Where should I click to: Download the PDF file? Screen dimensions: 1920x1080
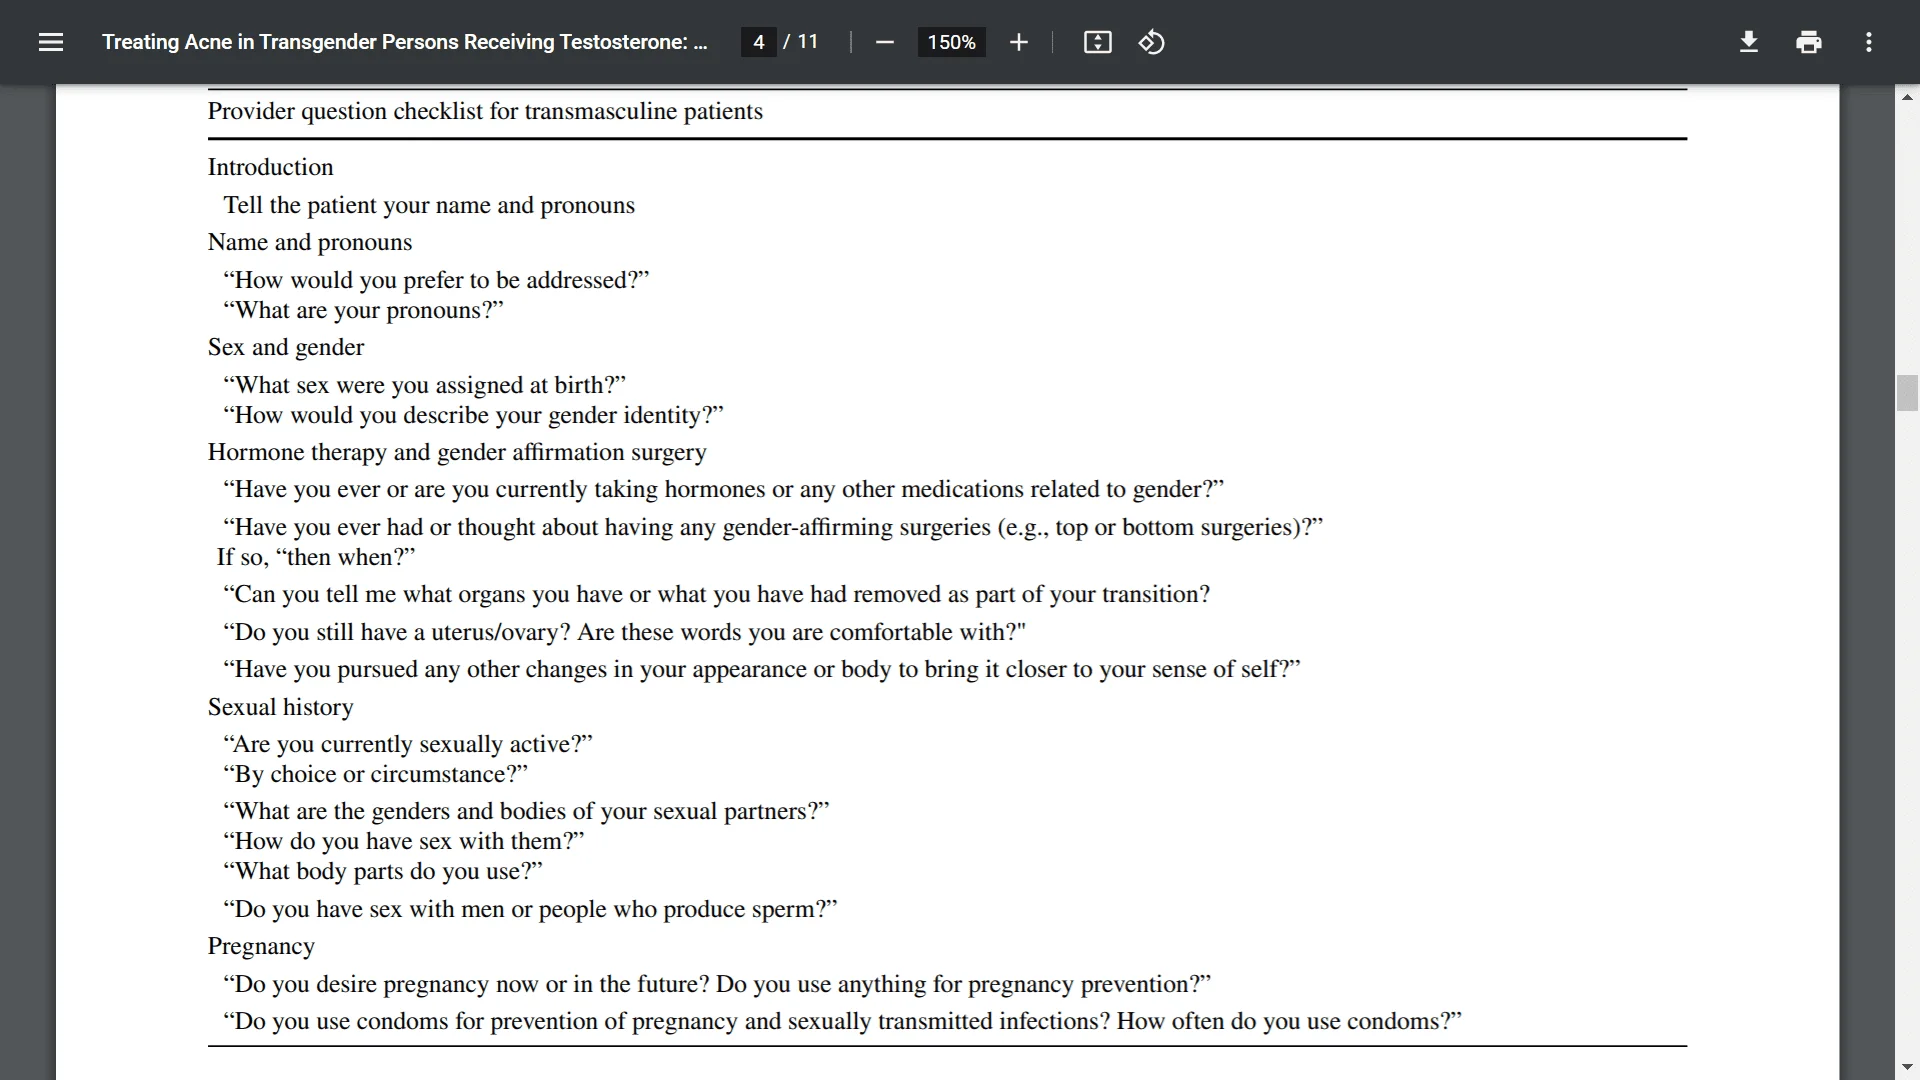(1748, 42)
